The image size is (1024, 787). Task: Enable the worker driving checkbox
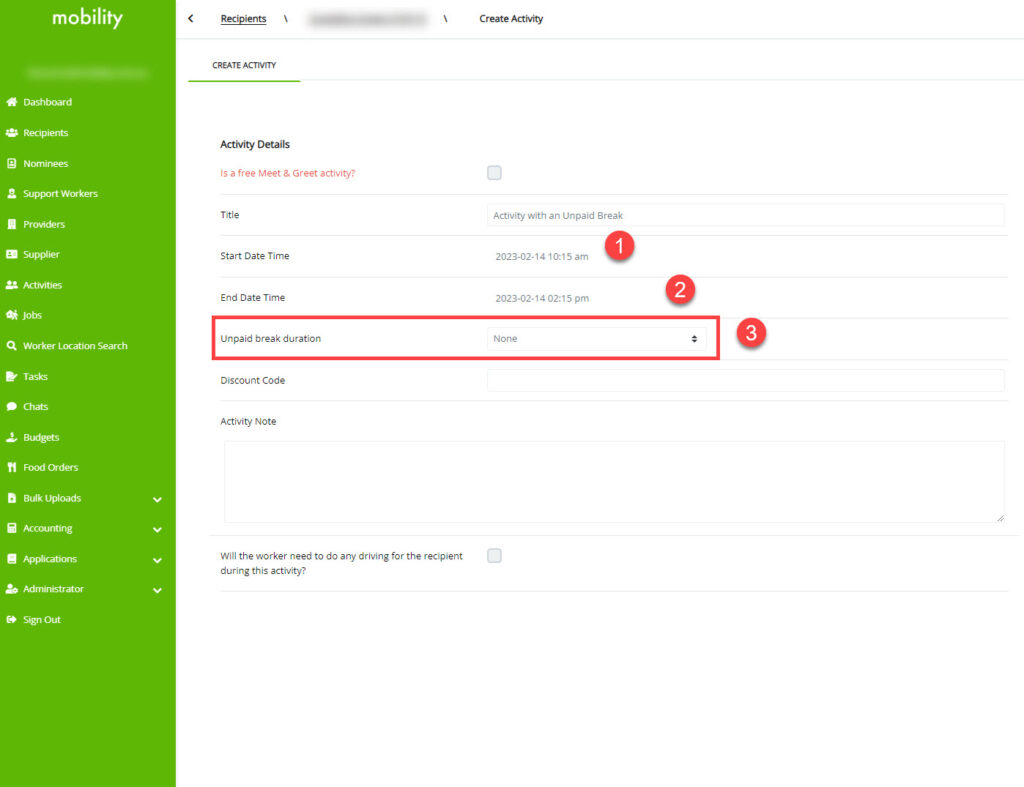494,556
